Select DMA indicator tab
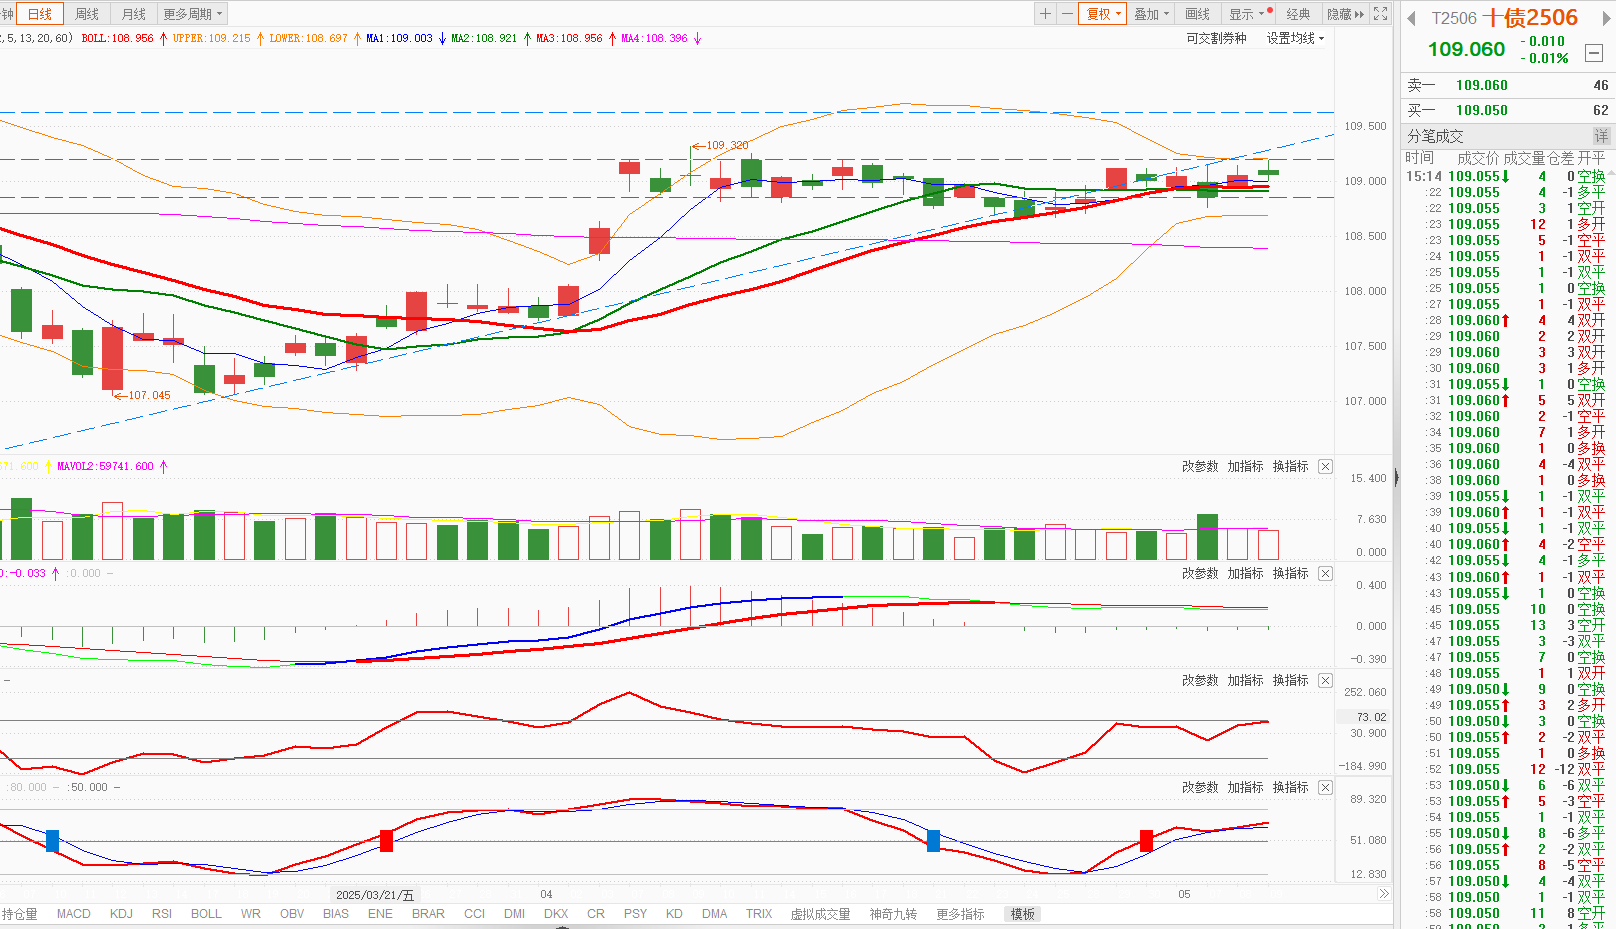Image resolution: width=1616 pixels, height=929 pixels. pos(715,914)
